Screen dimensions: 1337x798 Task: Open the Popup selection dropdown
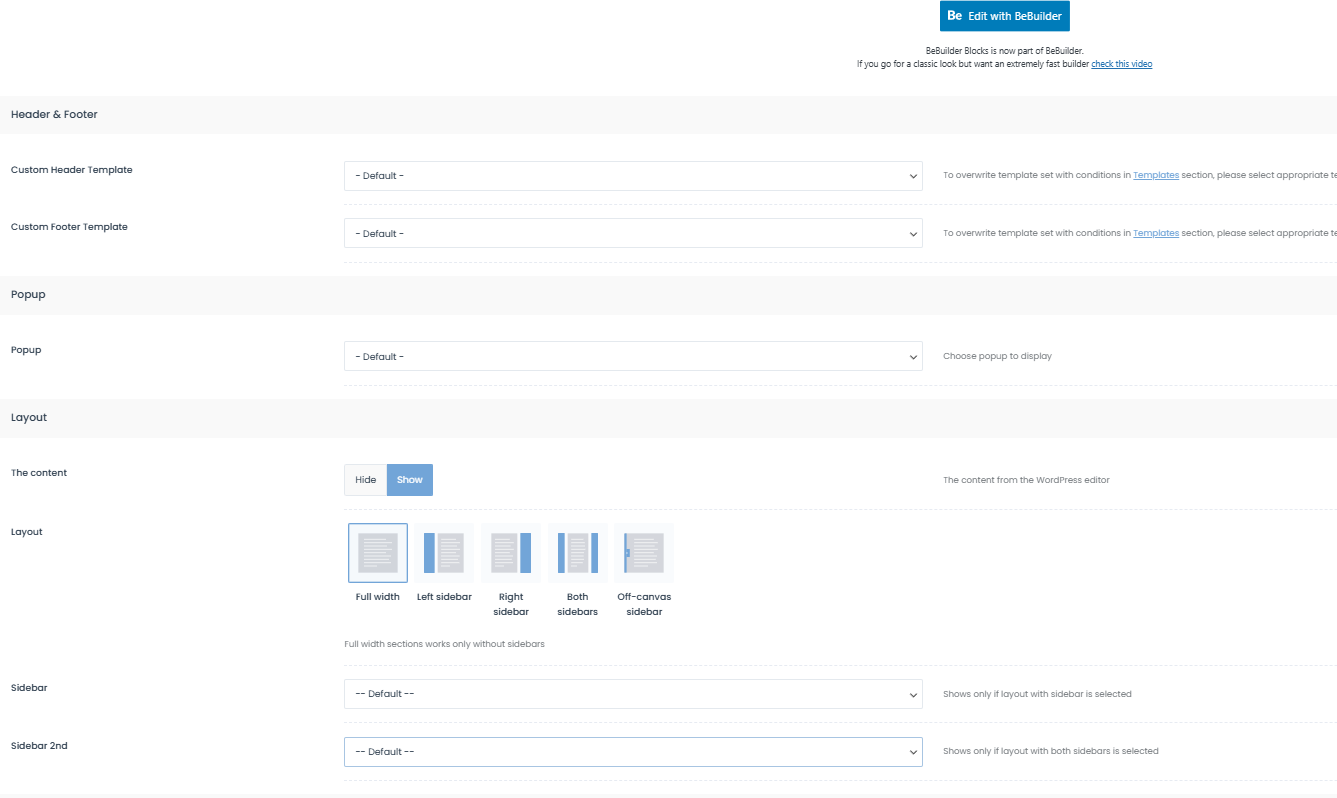[x=633, y=356]
